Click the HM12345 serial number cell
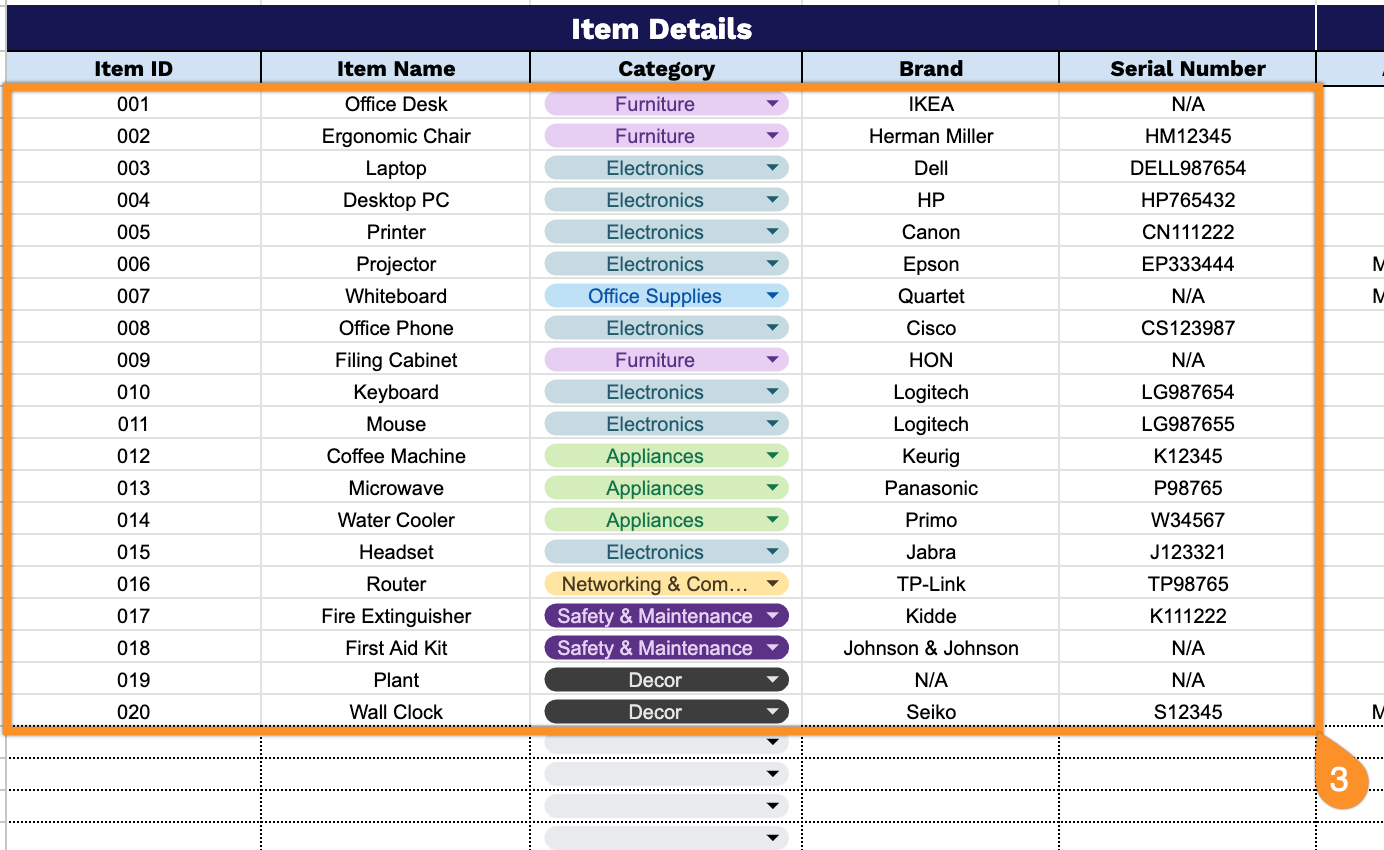Viewport: 1384px width, 850px height. (x=1187, y=136)
